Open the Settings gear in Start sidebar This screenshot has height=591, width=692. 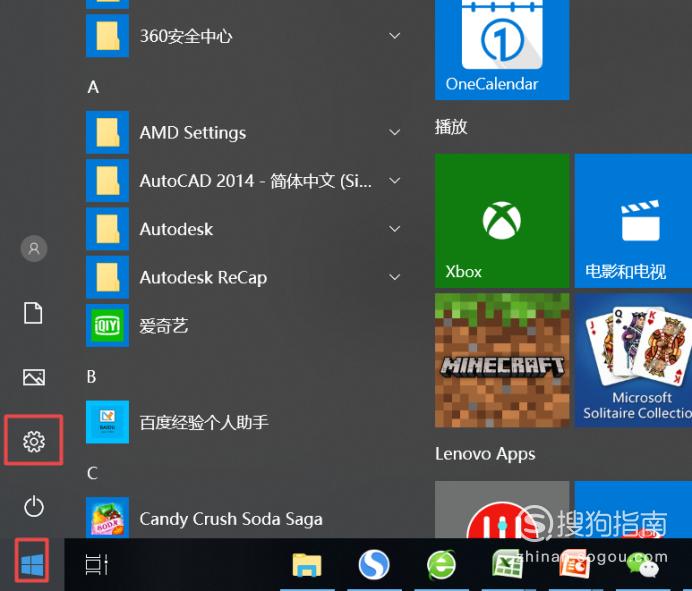pyautogui.click(x=34, y=441)
